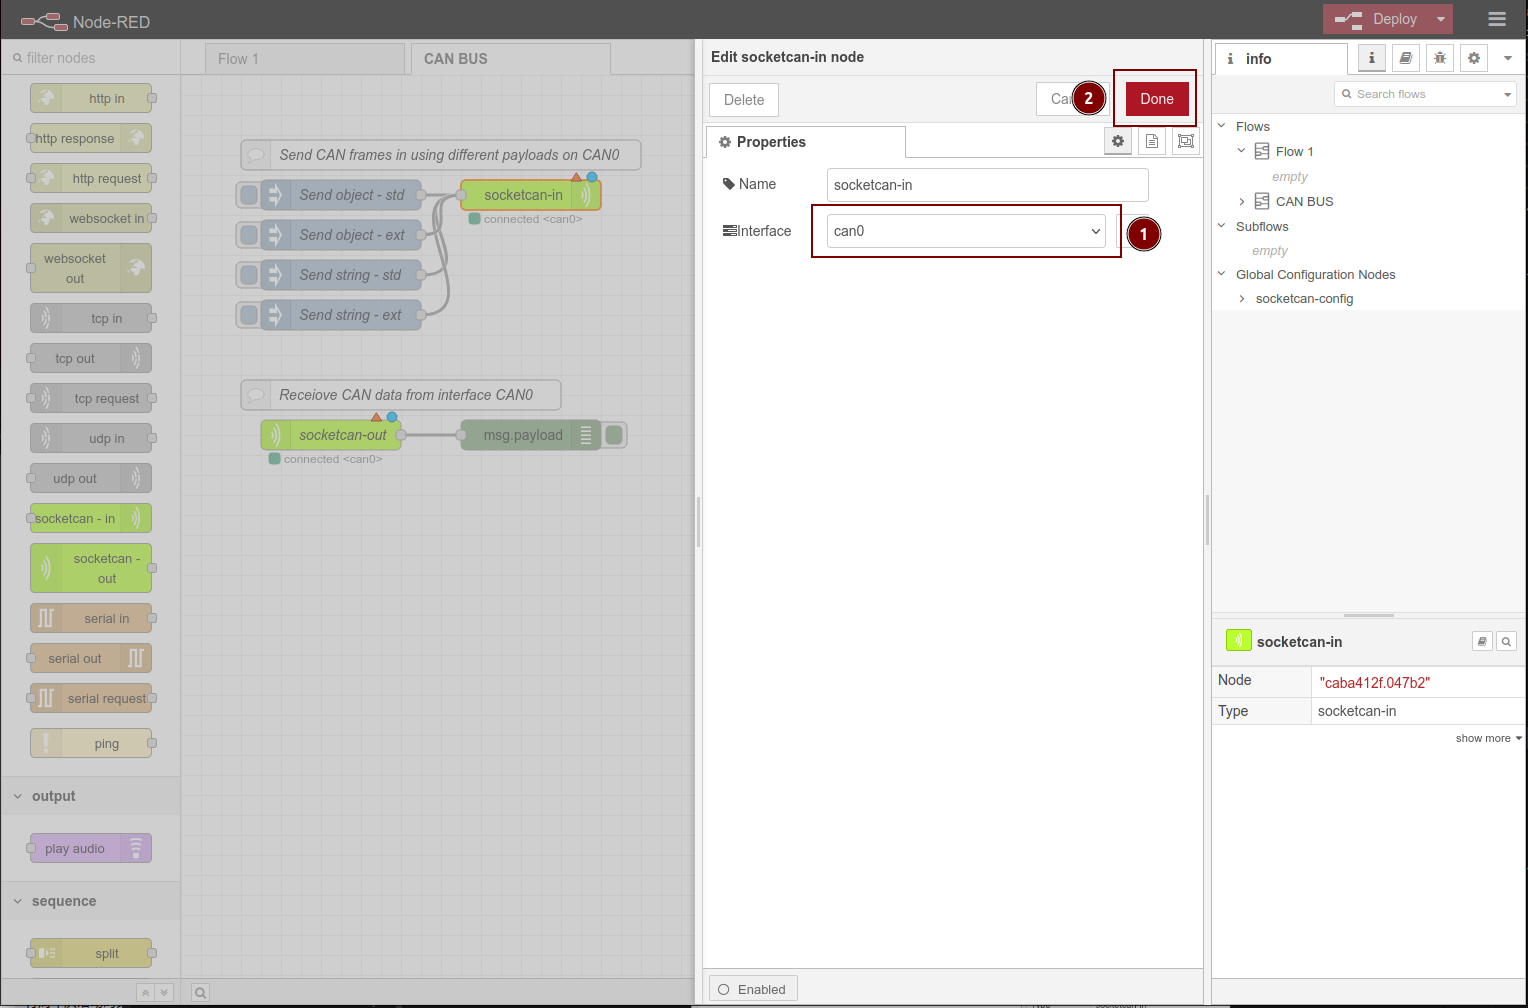The height and width of the screenshot is (1008, 1528).
Task: Open the node settings gear tab in the edit panel
Action: tap(1118, 141)
